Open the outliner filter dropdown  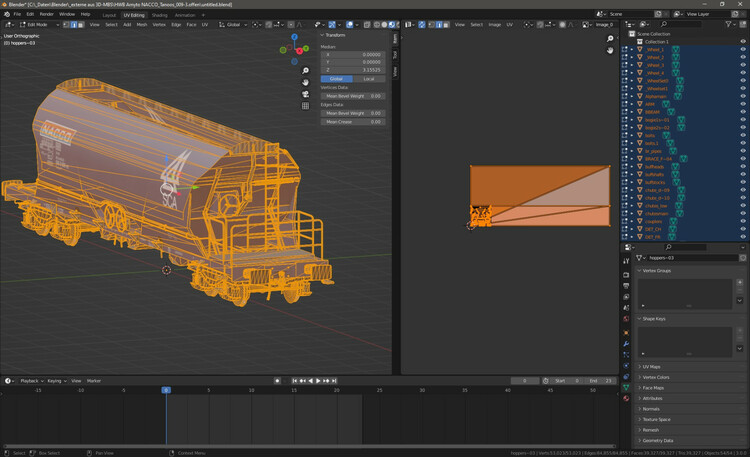730,24
